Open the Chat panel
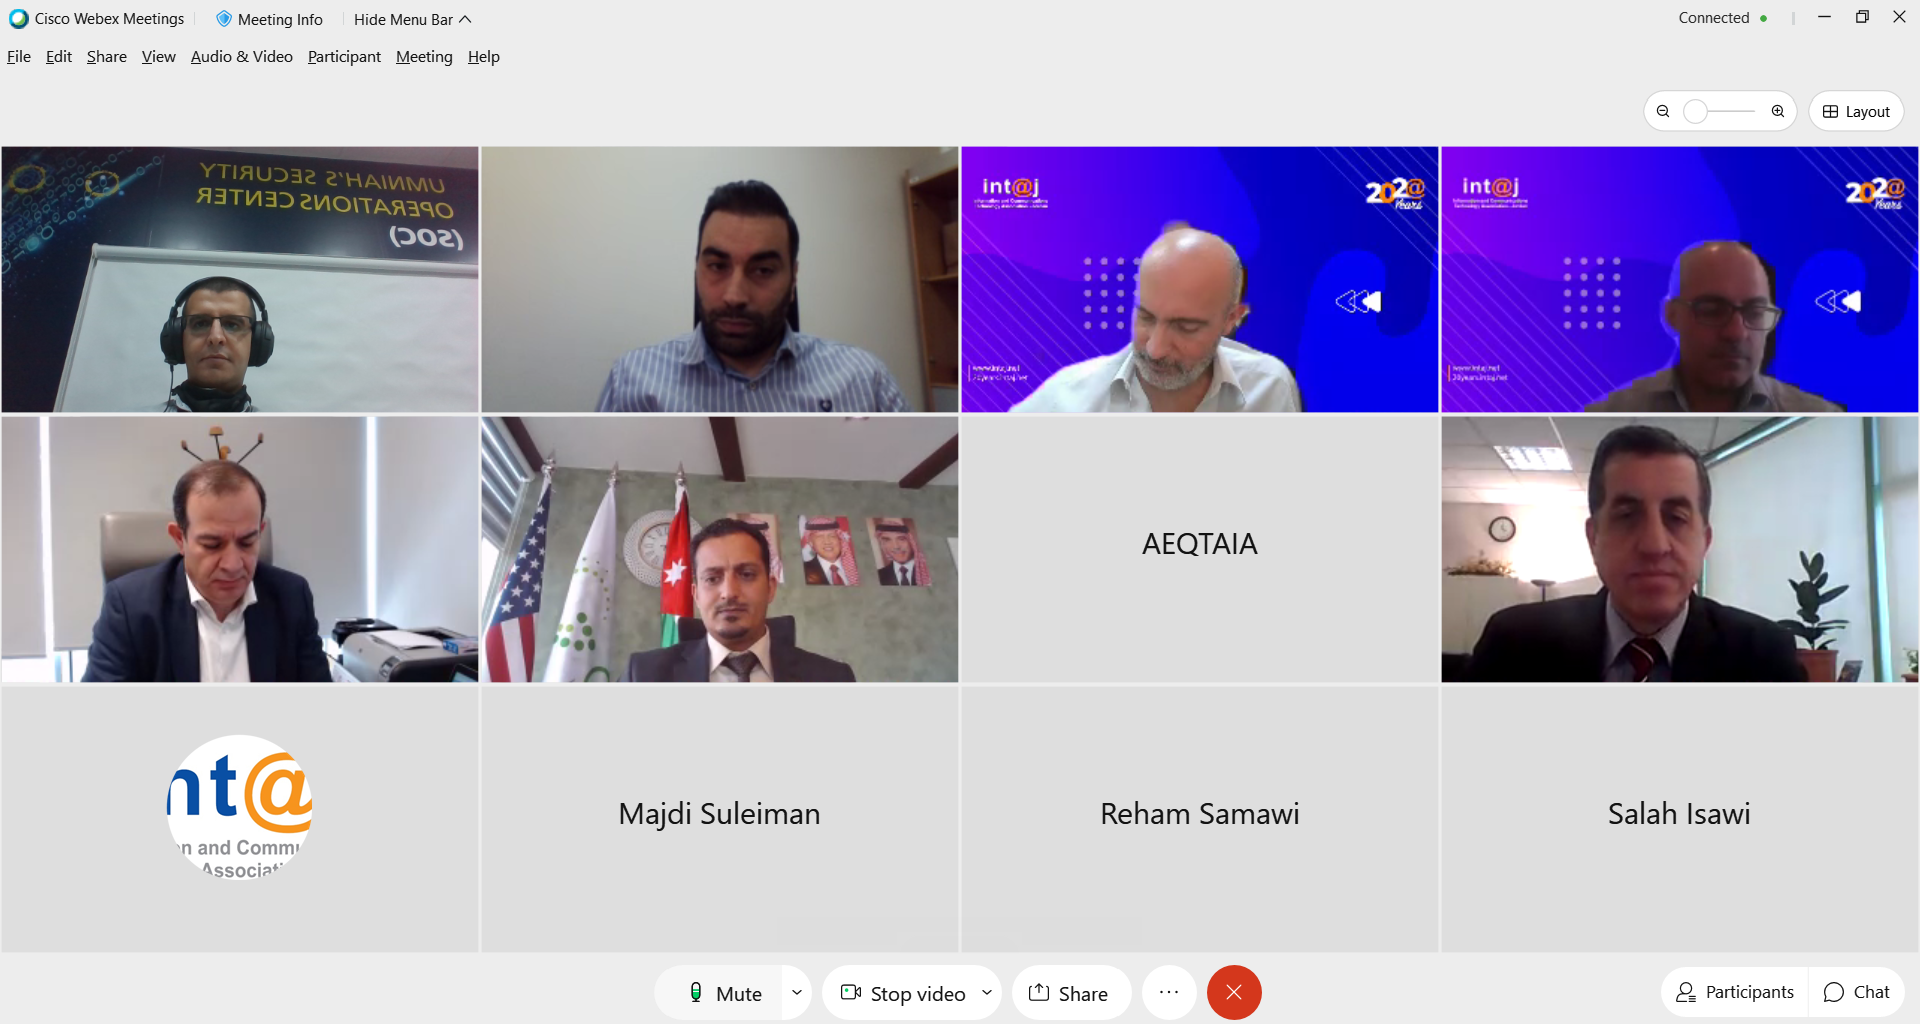The image size is (1920, 1024). (x=1857, y=992)
